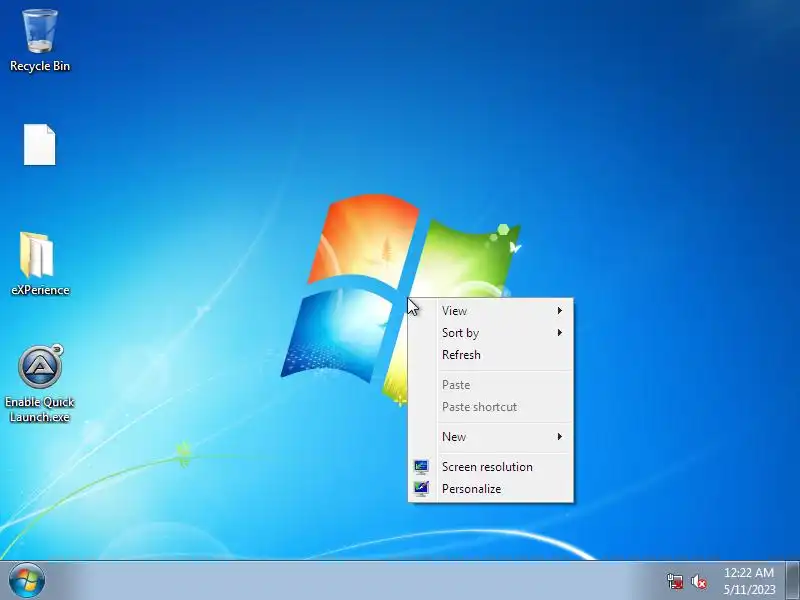Click the eXPerience folder label

click(40, 290)
